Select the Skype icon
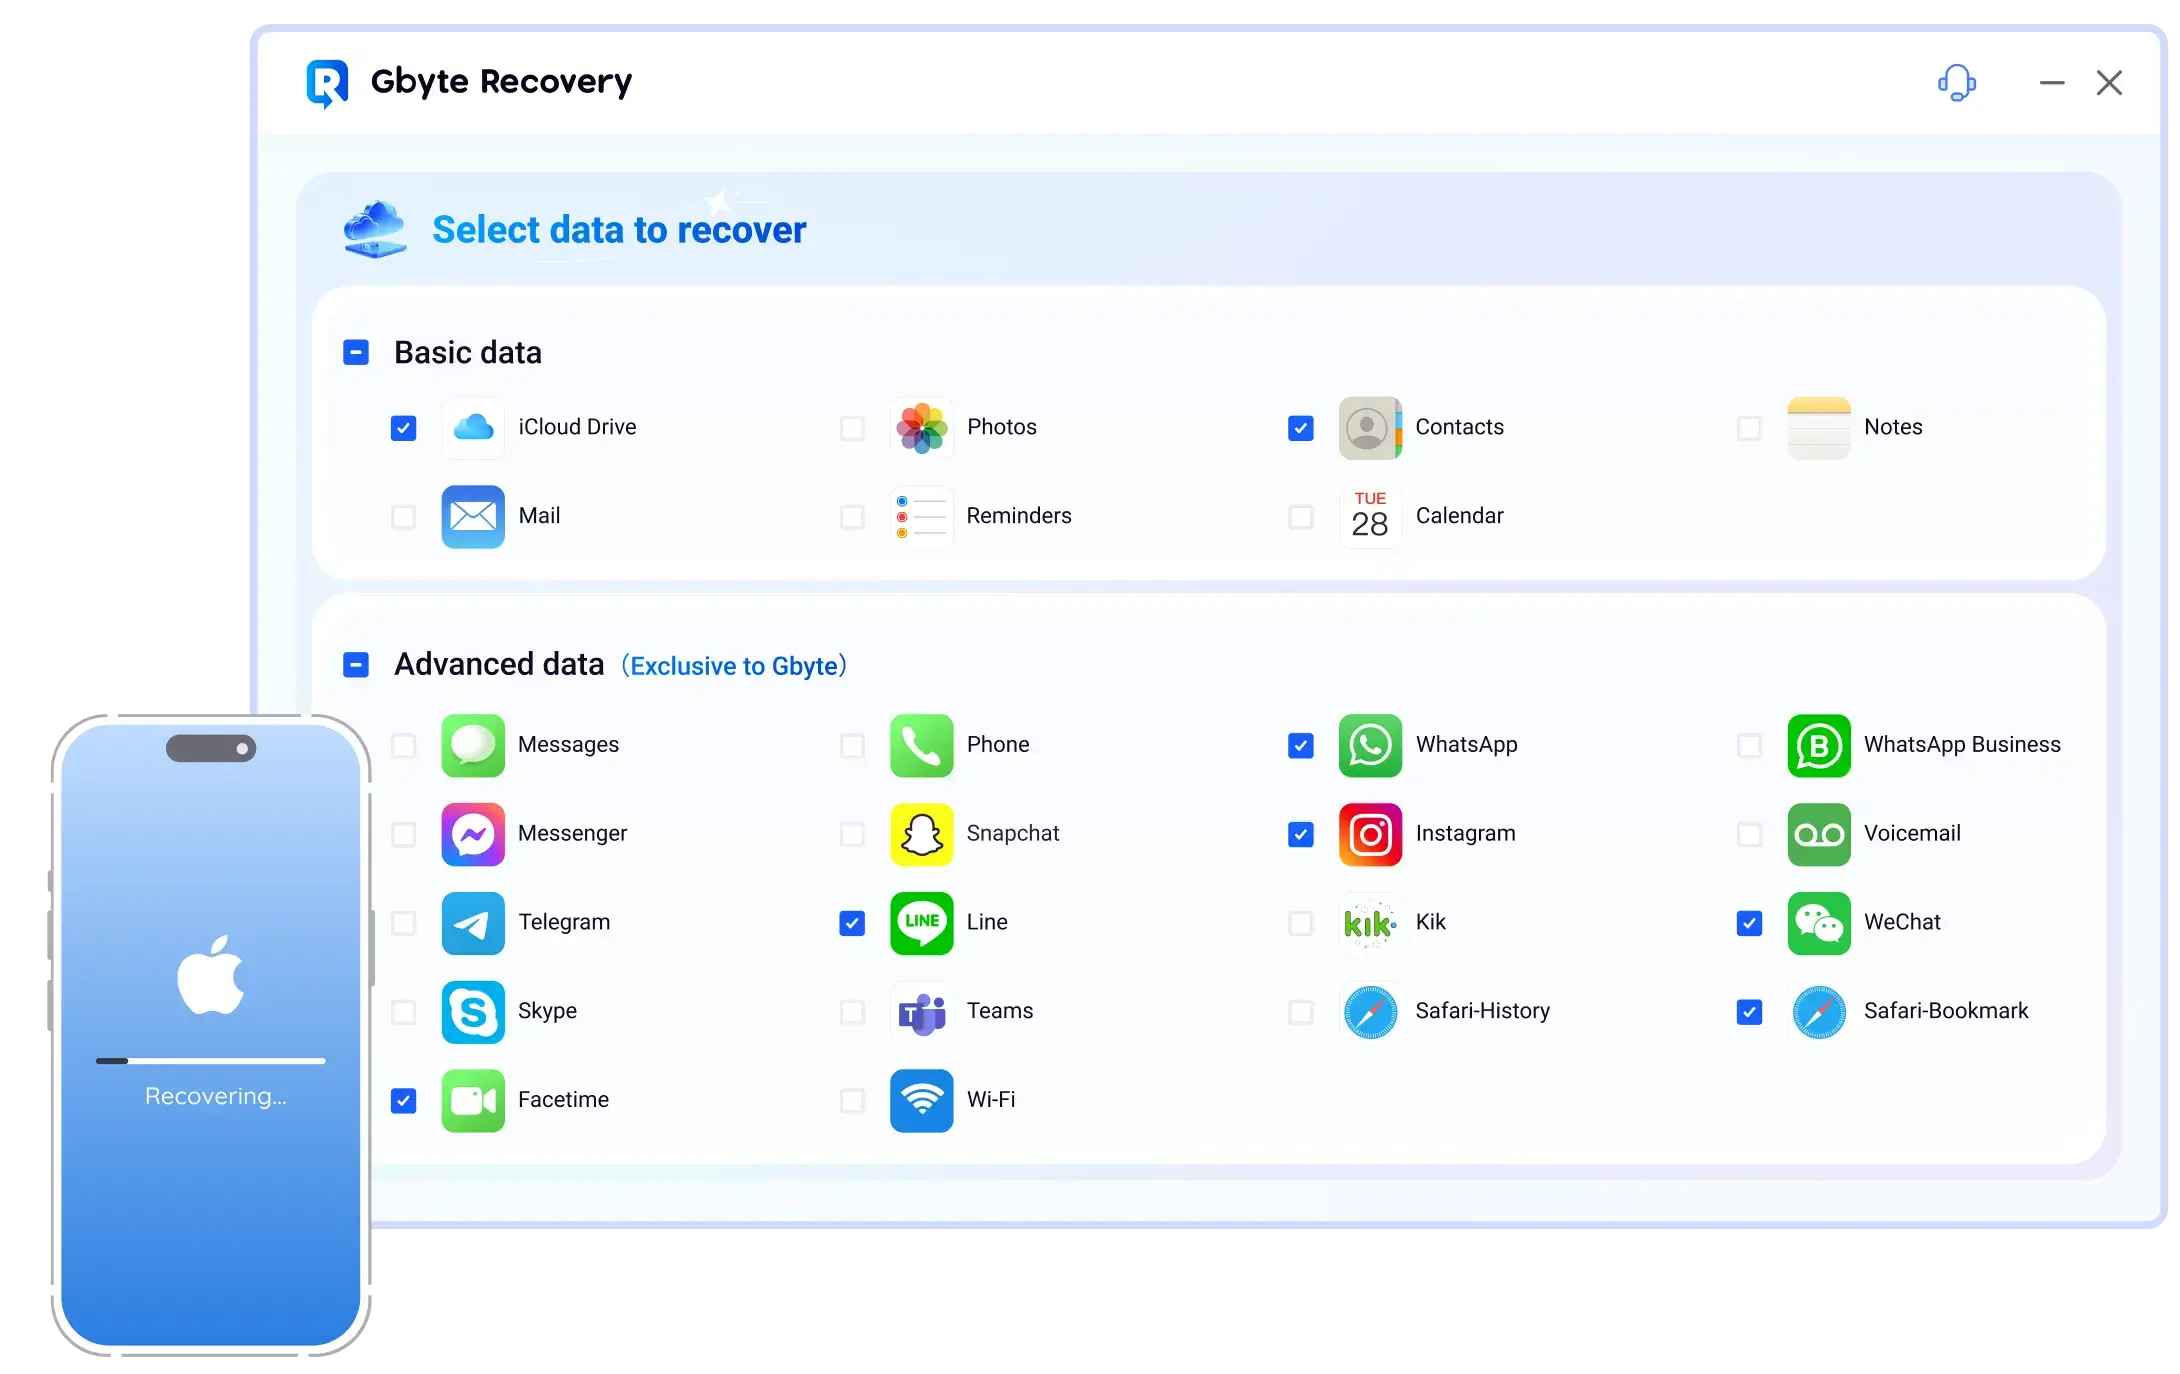The height and width of the screenshot is (1374, 2180). point(472,1012)
